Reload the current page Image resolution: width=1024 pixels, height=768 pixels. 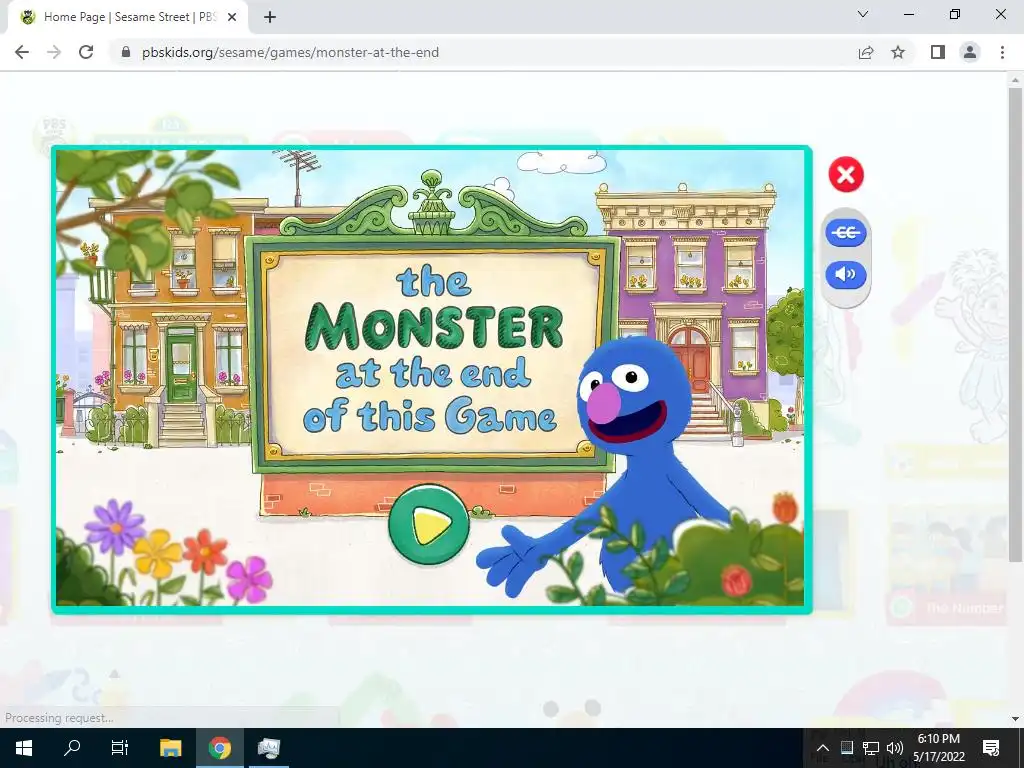86,52
